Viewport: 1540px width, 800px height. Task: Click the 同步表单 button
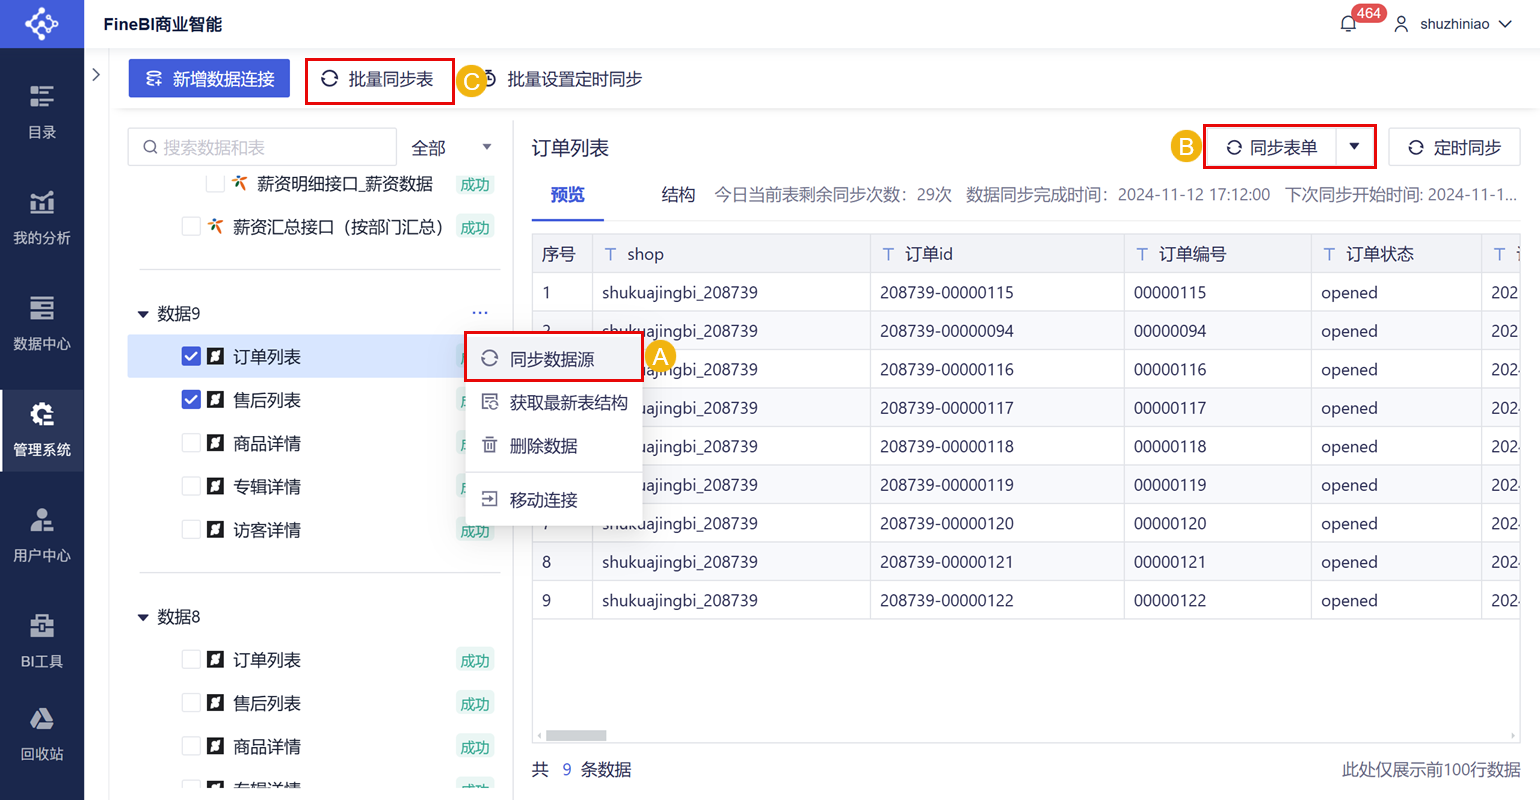(x=1272, y=147)
